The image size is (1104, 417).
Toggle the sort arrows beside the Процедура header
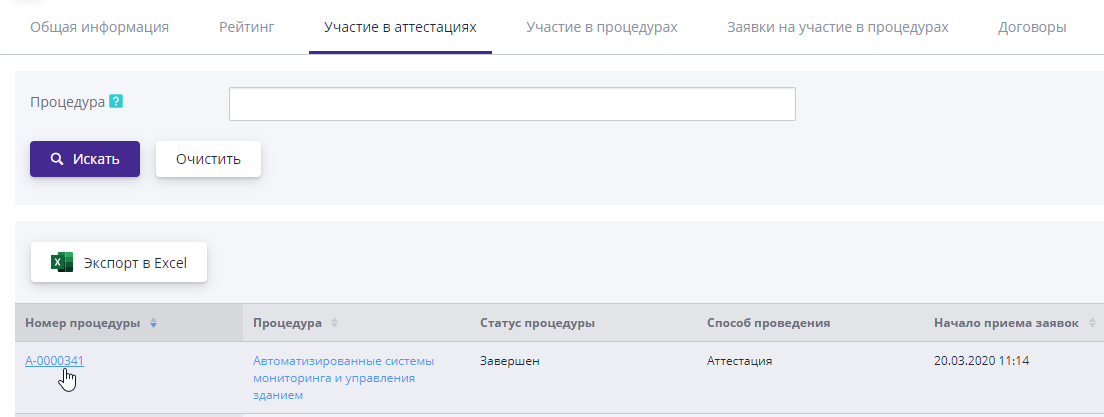tap(334, 323)
